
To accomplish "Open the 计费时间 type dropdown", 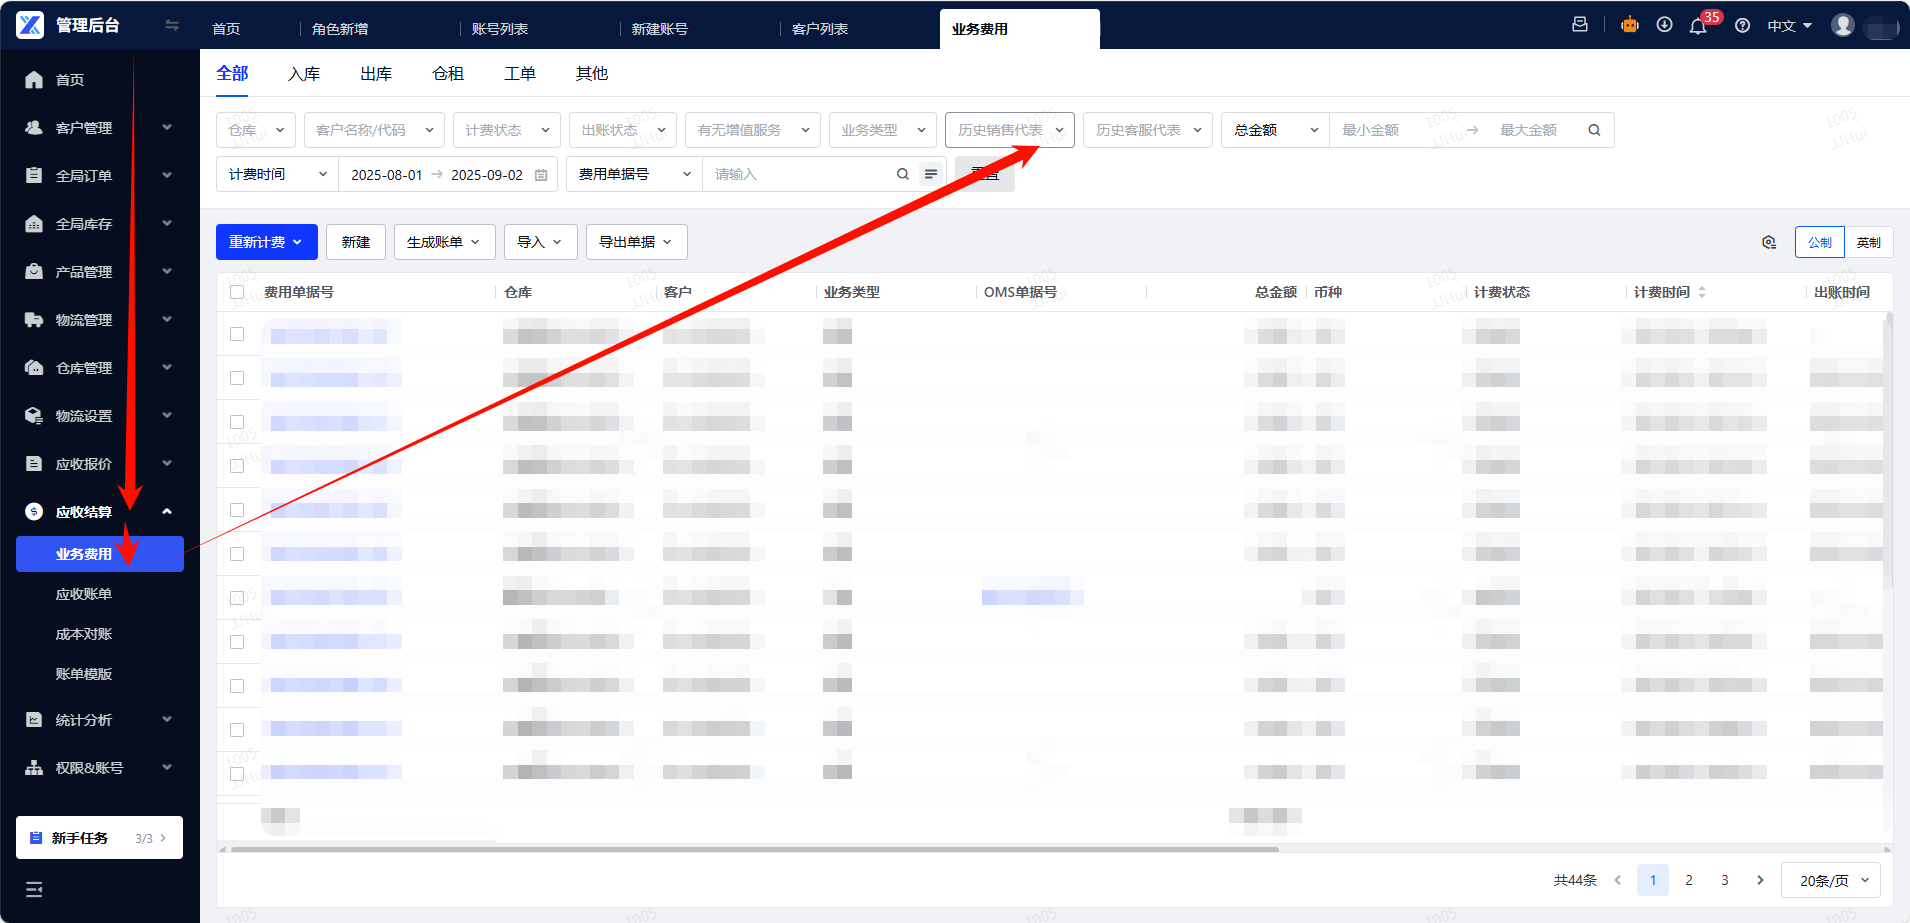I will click(x=278, y=174).
